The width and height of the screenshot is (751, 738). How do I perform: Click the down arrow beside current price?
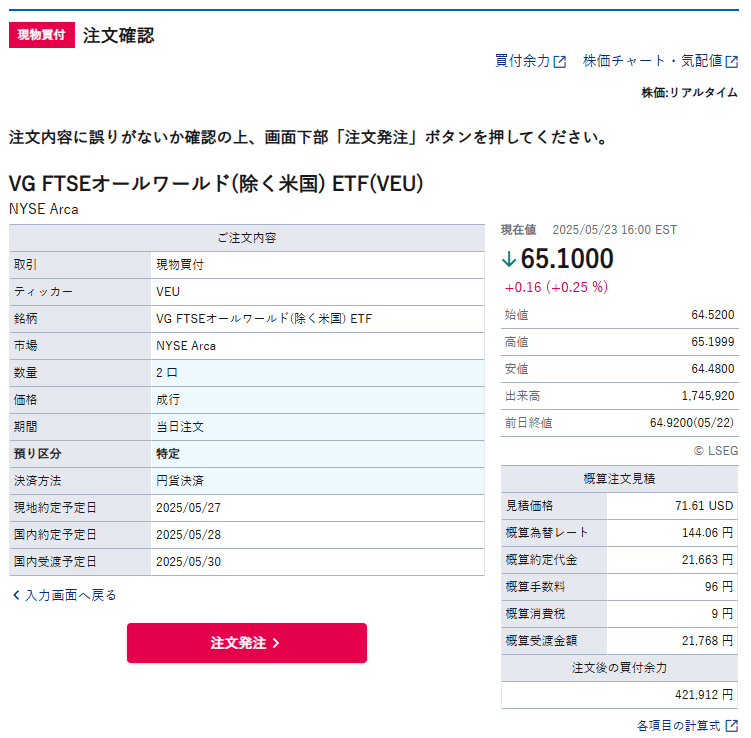[509, 259]
